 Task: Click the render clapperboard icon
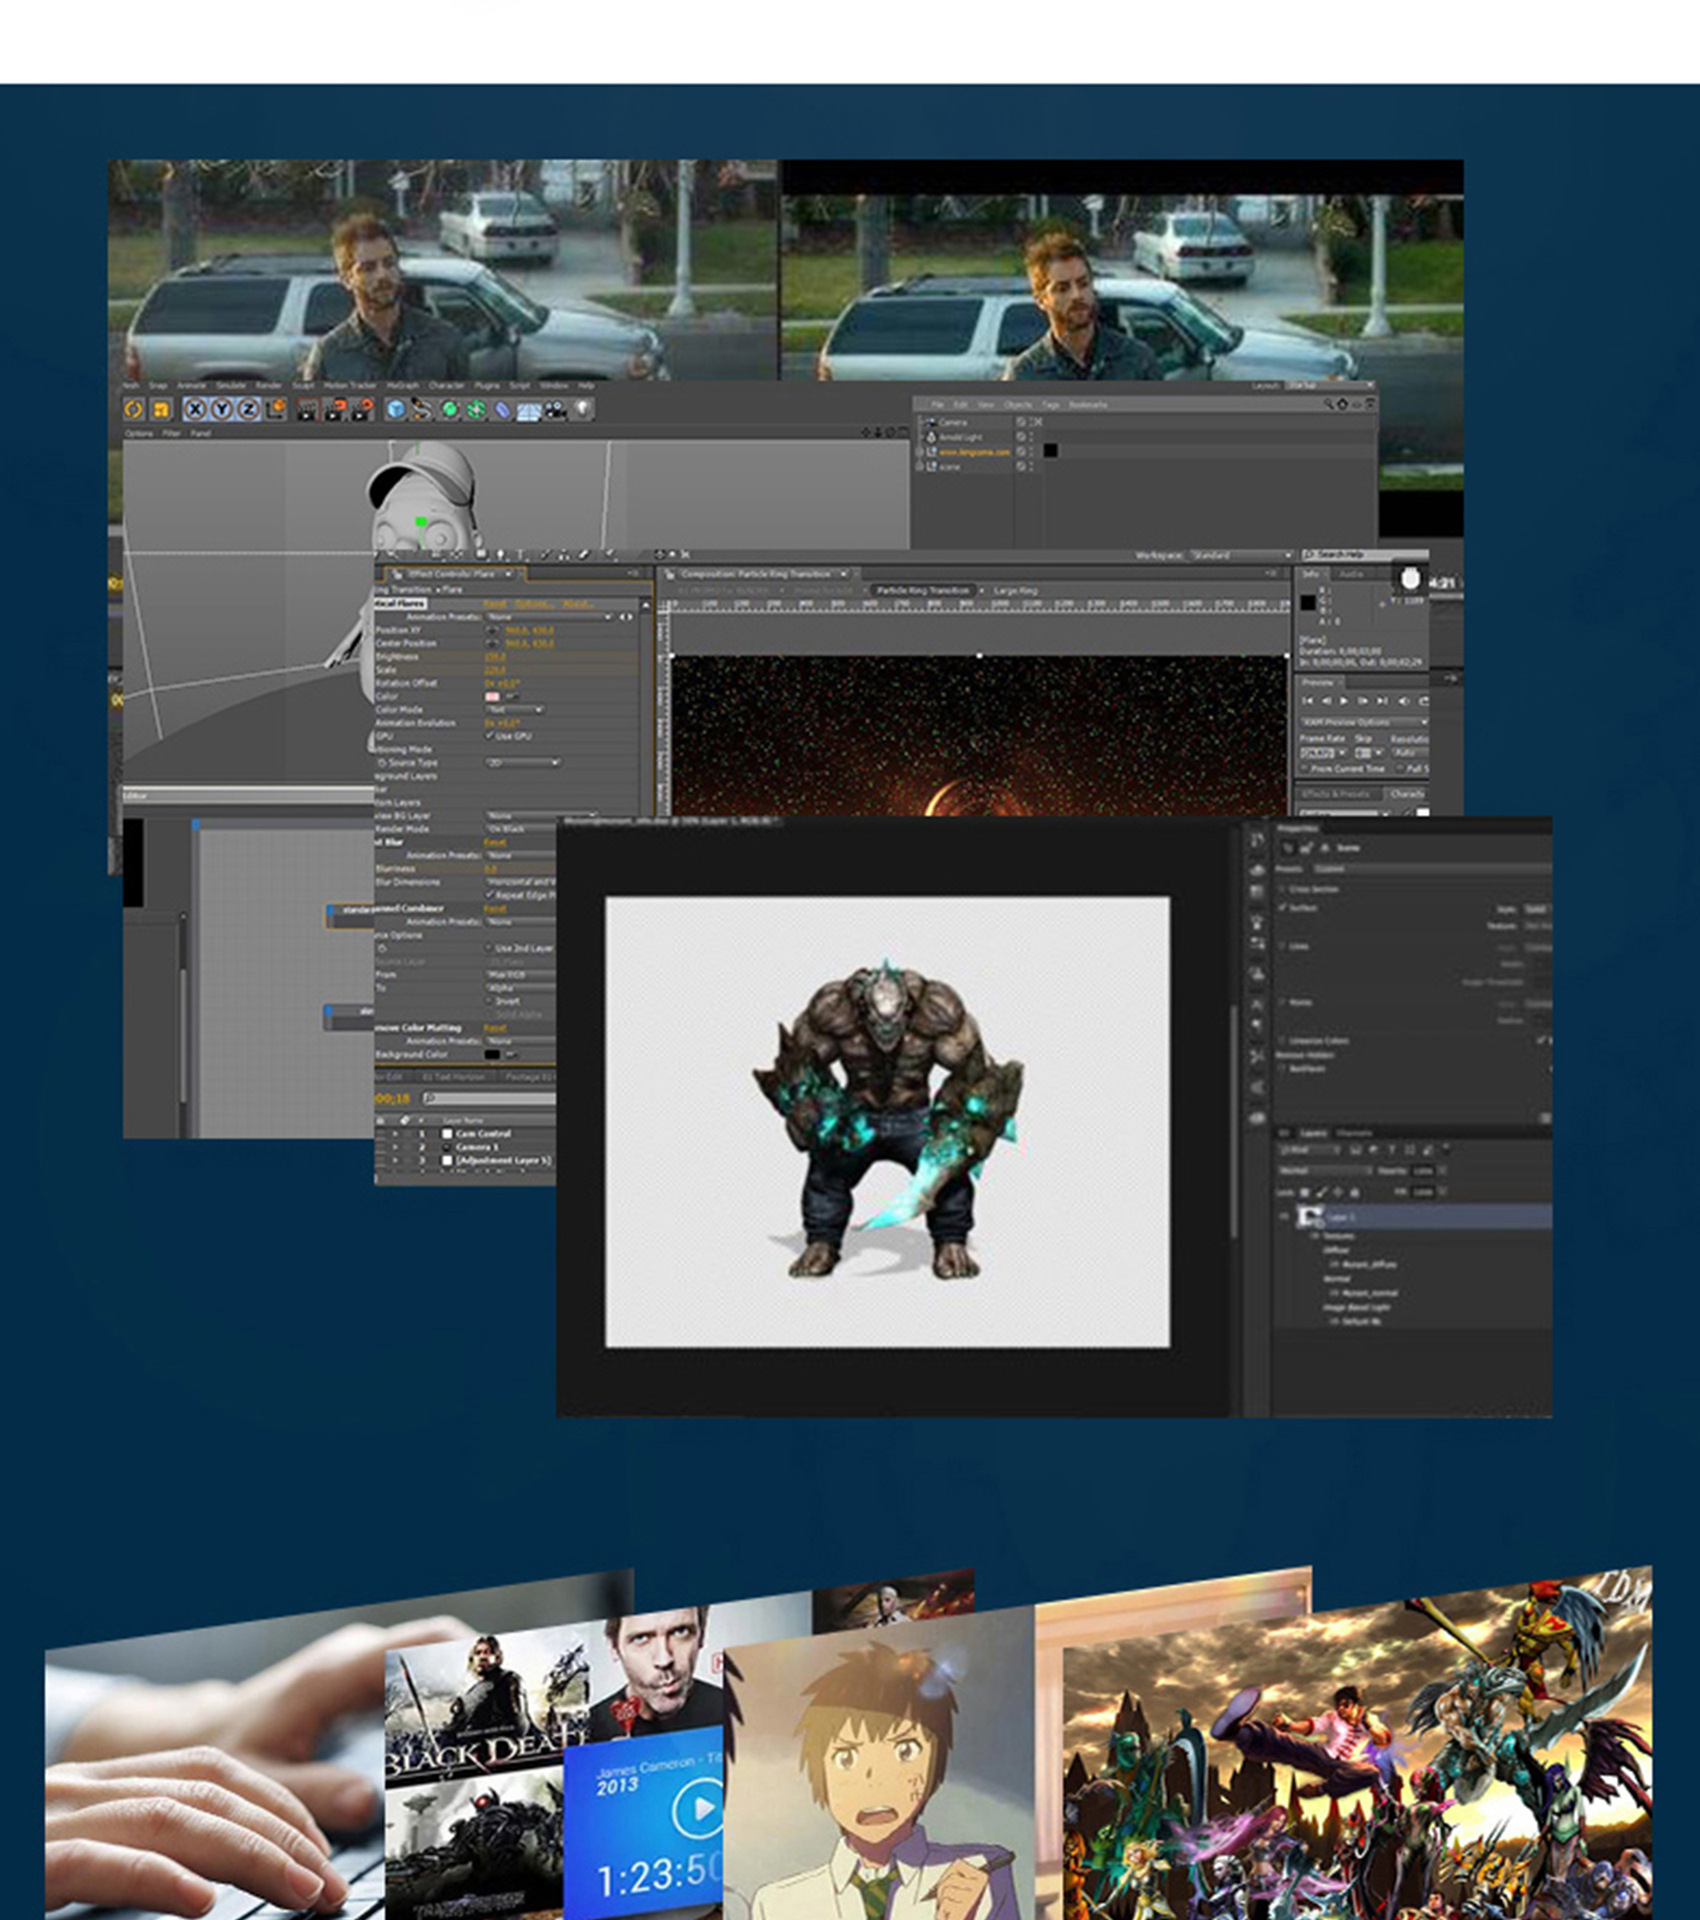[x=307, y=409]
